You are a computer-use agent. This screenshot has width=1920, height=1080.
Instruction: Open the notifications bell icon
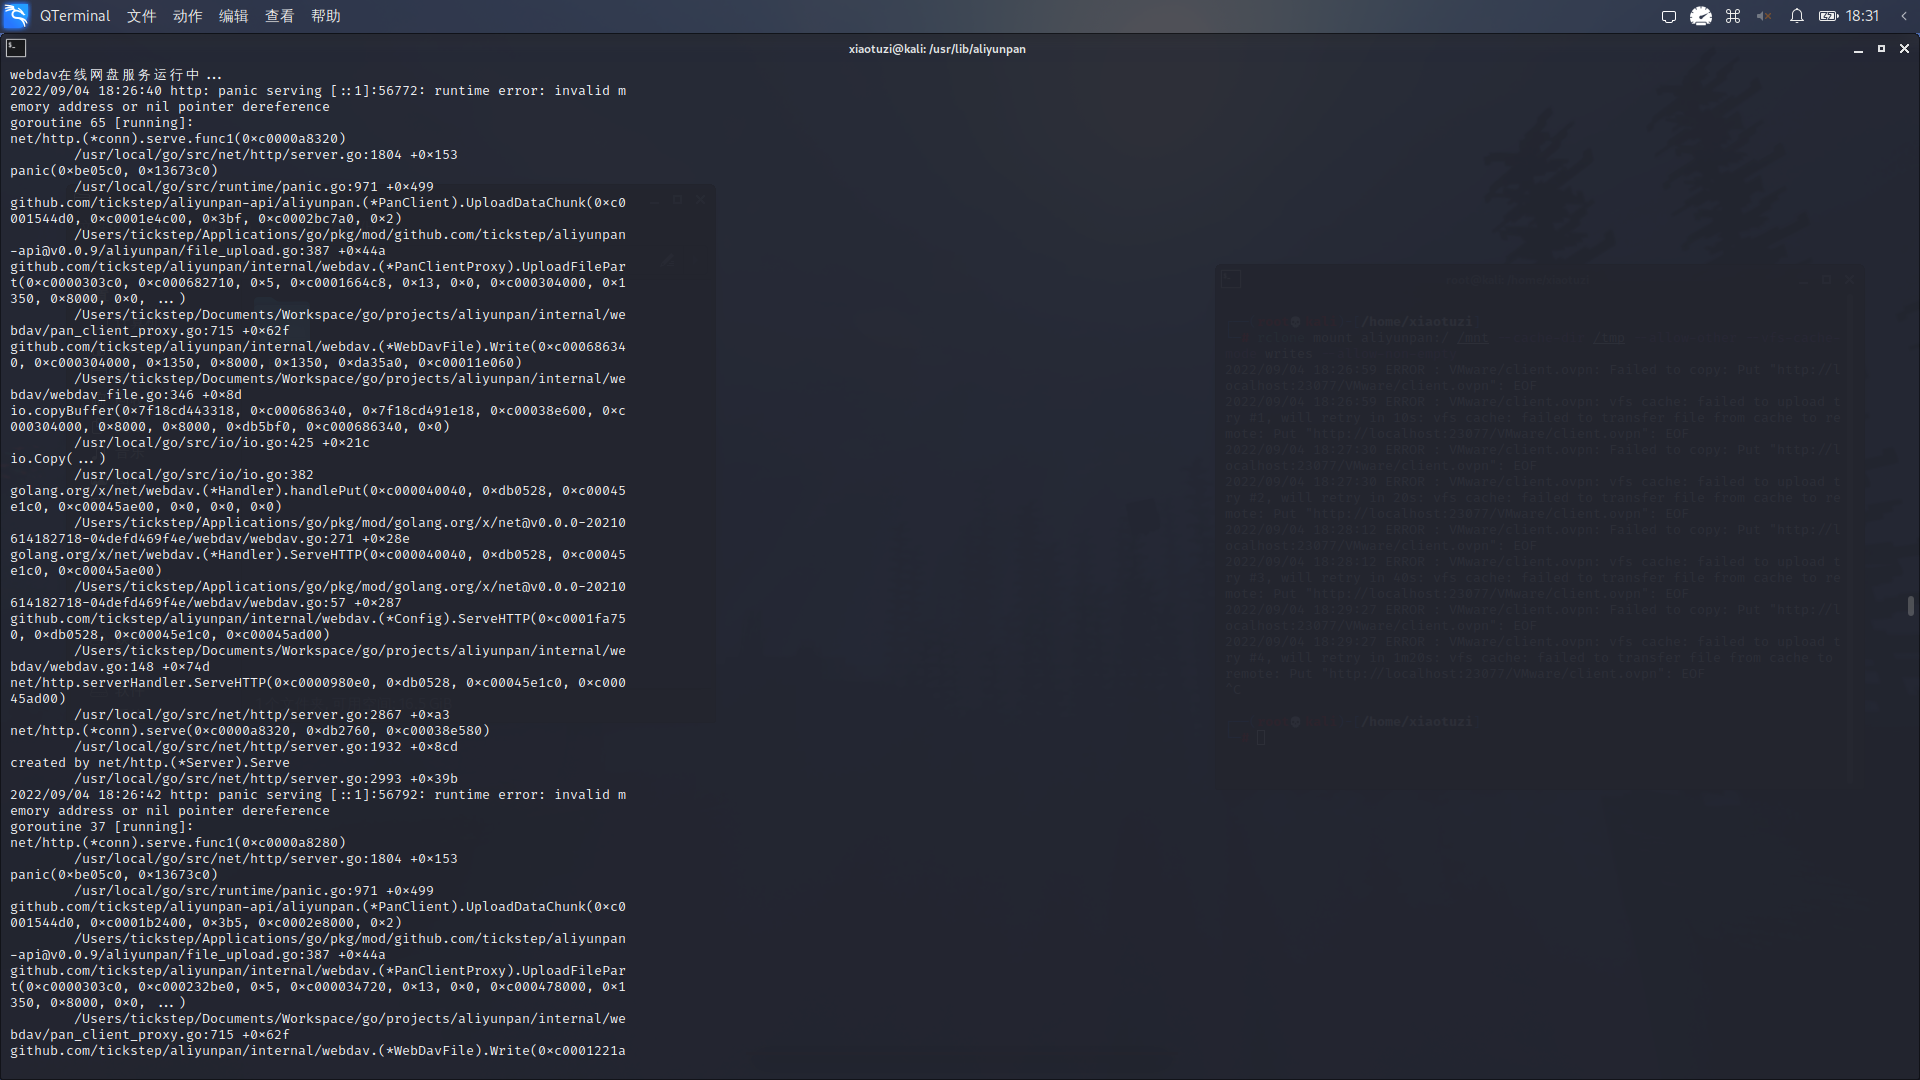(1797, 16)
